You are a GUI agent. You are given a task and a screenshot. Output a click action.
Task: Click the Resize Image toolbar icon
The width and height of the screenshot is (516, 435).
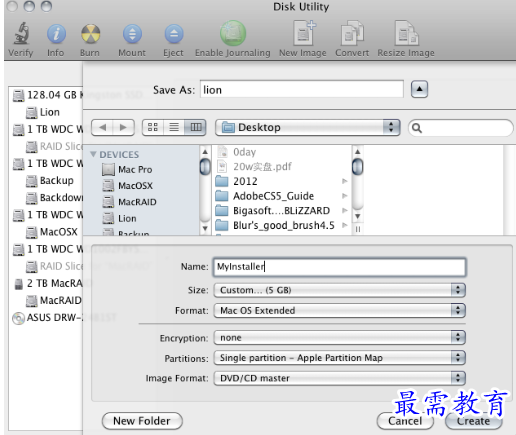406,33
